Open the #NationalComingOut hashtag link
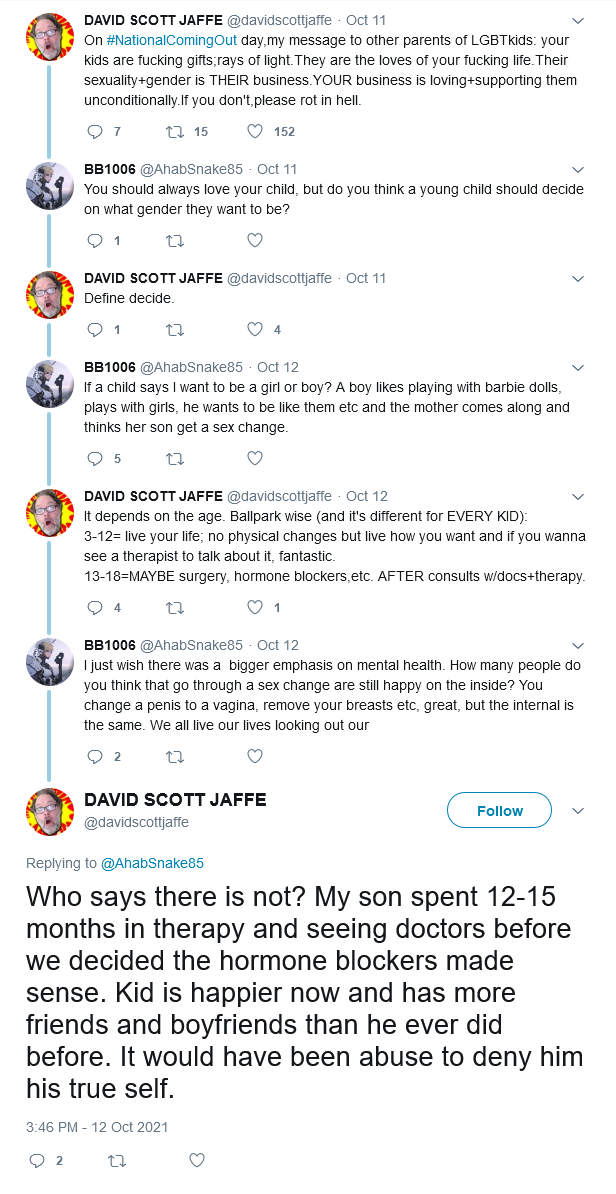Viewport: 616px width, 1194px height. 171,40
